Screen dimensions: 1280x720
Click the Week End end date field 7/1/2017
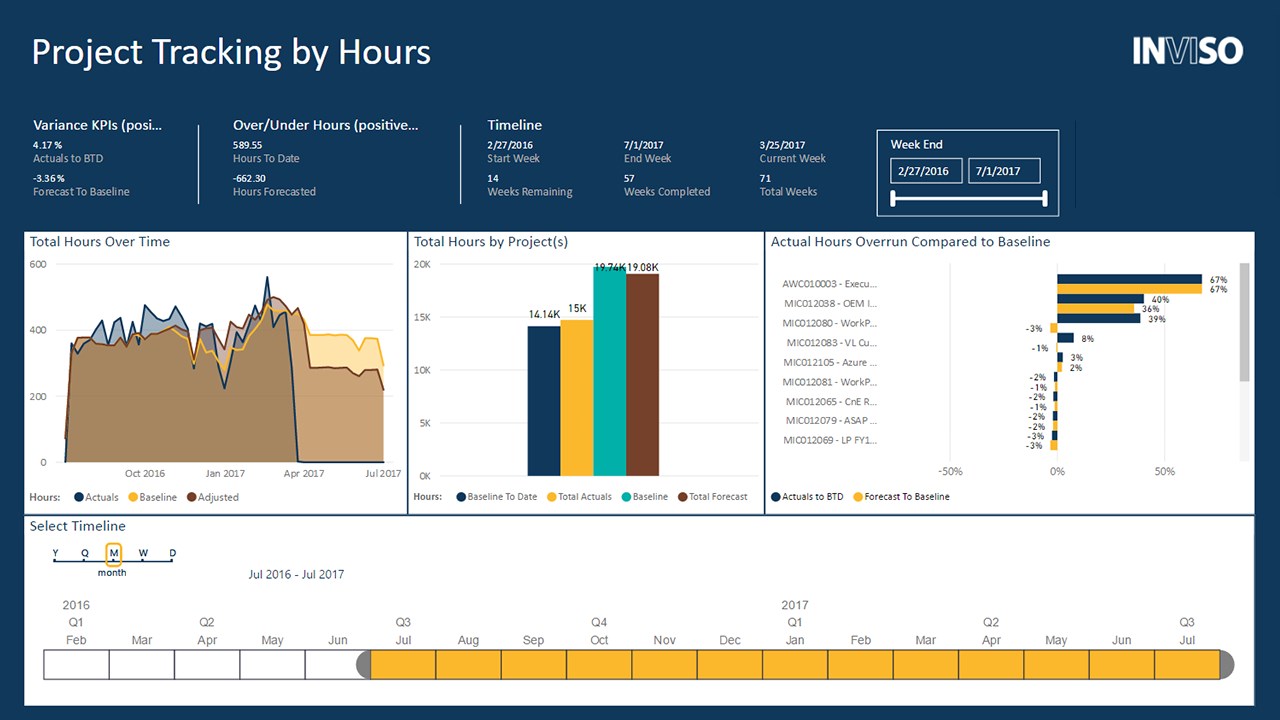point(1004,171)
